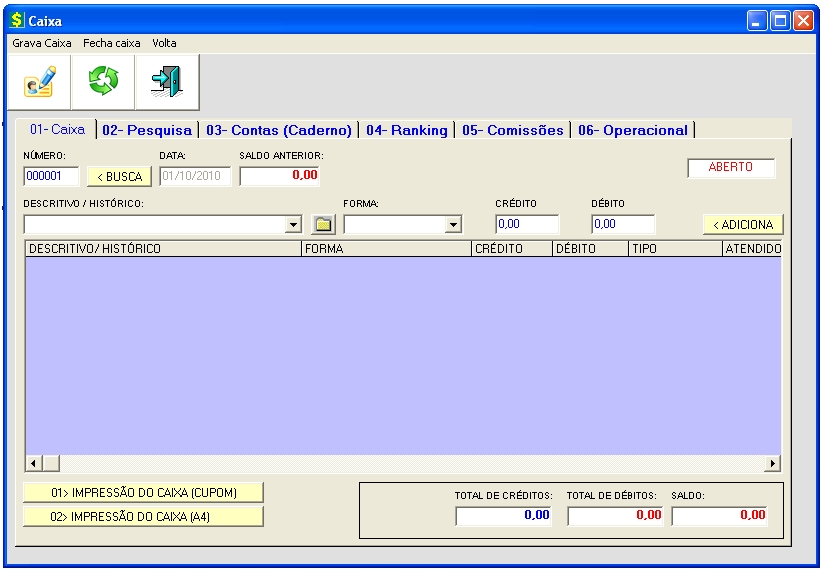This screenshot has height=573, width=823.
Task: Go to the 05- Comissões tab
Action: pyautogui.click(x=512, y=130)
